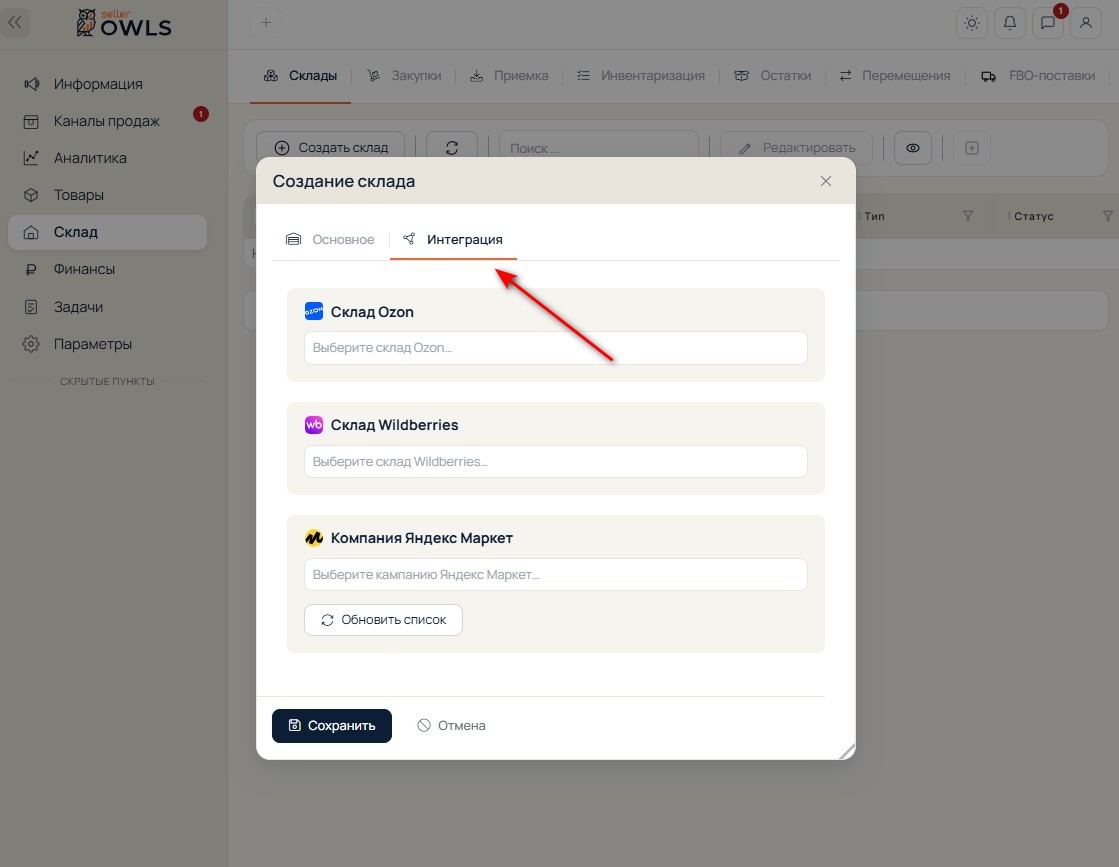Screen dimensions: 1119x867
Task: Select the Интеграция tab
Action: [x=453, y=240]
